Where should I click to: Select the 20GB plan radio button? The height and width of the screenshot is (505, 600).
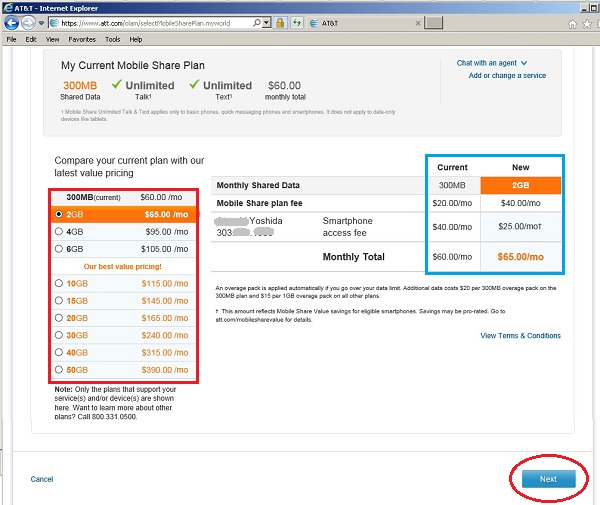tap(59, 318)
